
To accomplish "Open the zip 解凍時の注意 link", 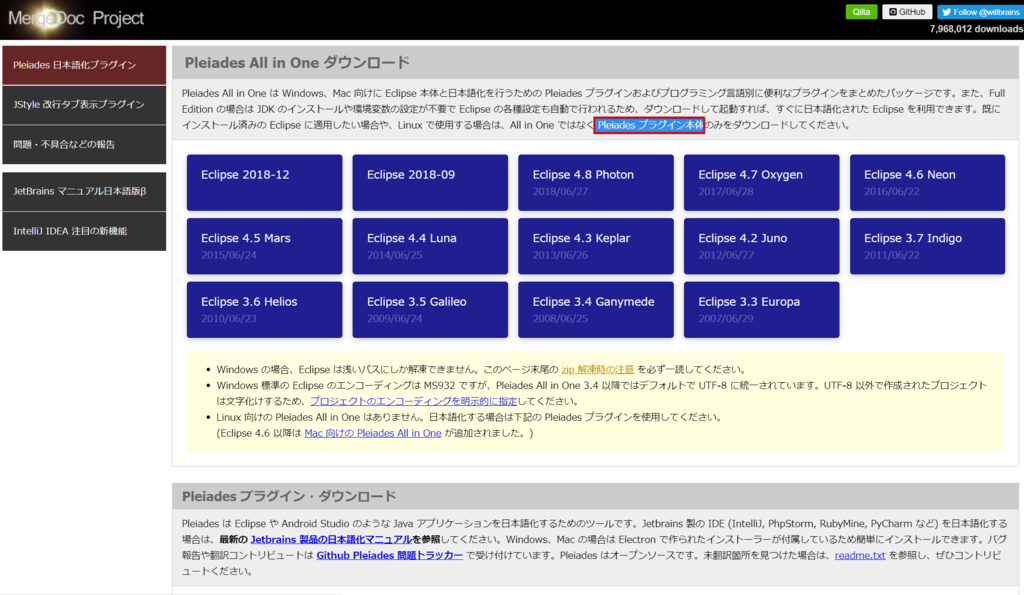I will [598, 370].
